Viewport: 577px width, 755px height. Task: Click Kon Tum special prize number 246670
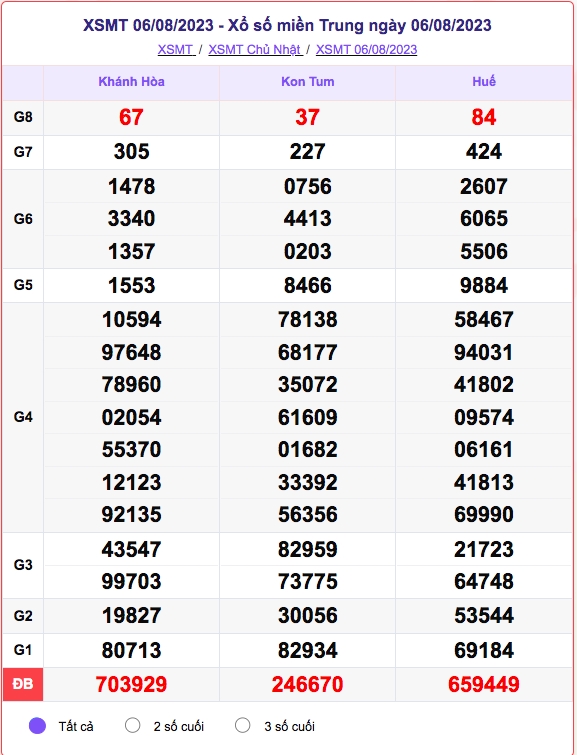[x=307, y=684]
